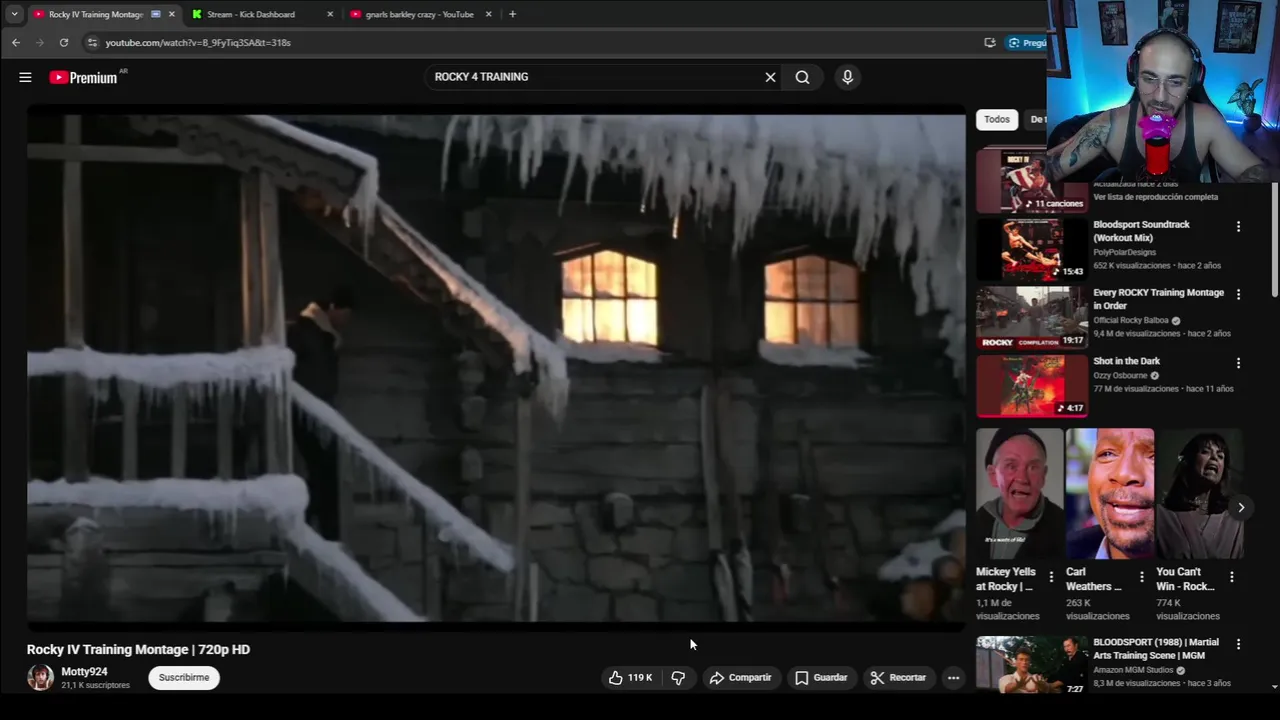
Task: Click 'BLOODSPORT (1988) | Martial Arts Training Scene' title
Action: tap(1155, 648)
